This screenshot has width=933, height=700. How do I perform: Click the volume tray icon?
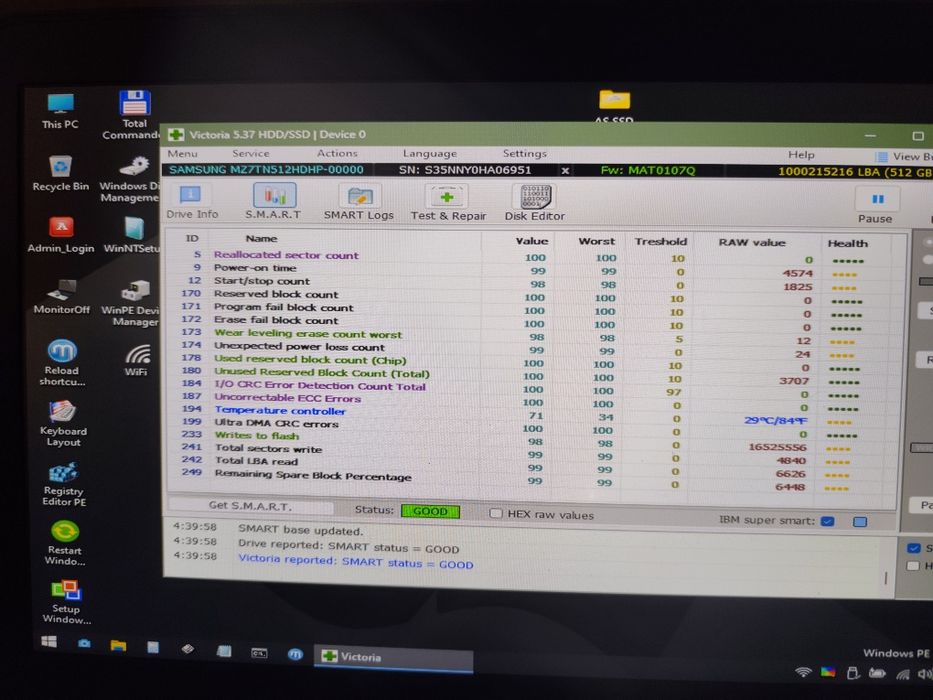(x=925, y=674)
